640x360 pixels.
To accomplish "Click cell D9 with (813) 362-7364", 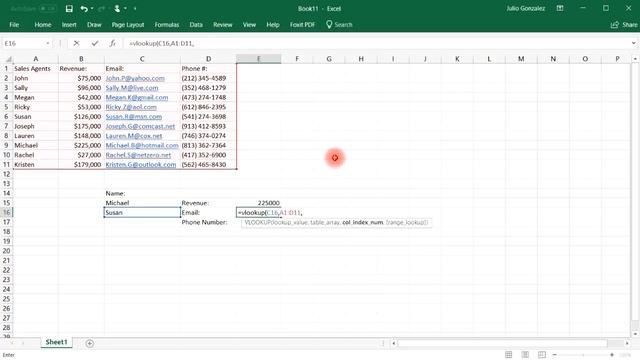I will [x=208, y=145].
